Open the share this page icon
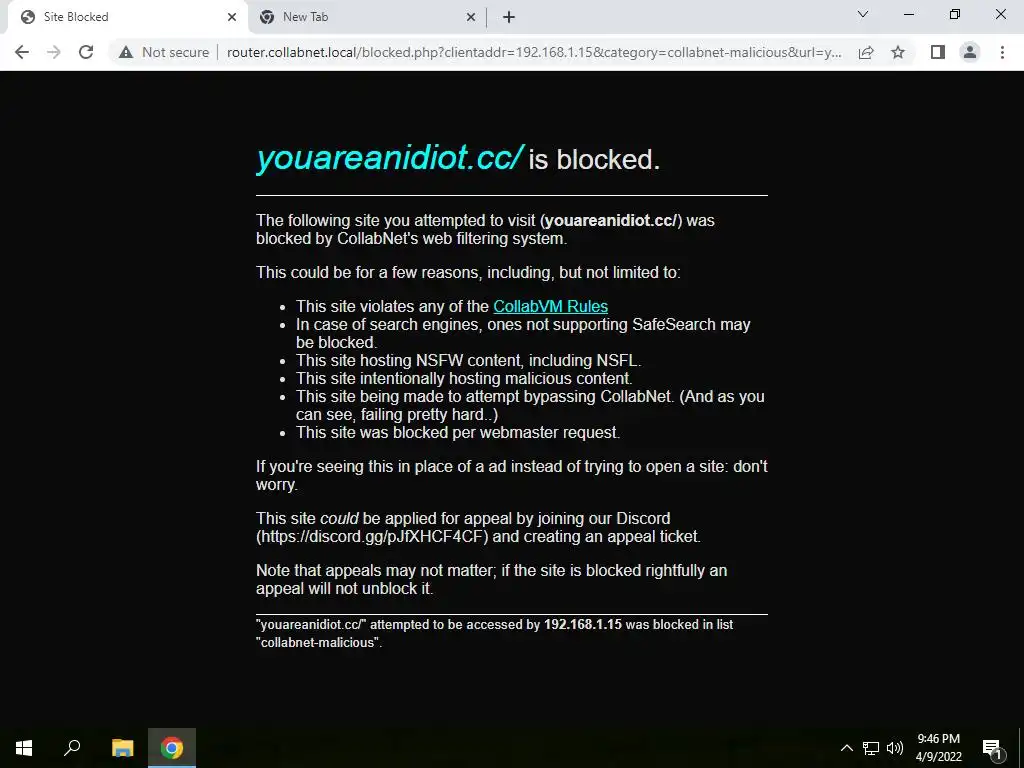Screen dimensions: 1024x768 (x=866, y=52)
